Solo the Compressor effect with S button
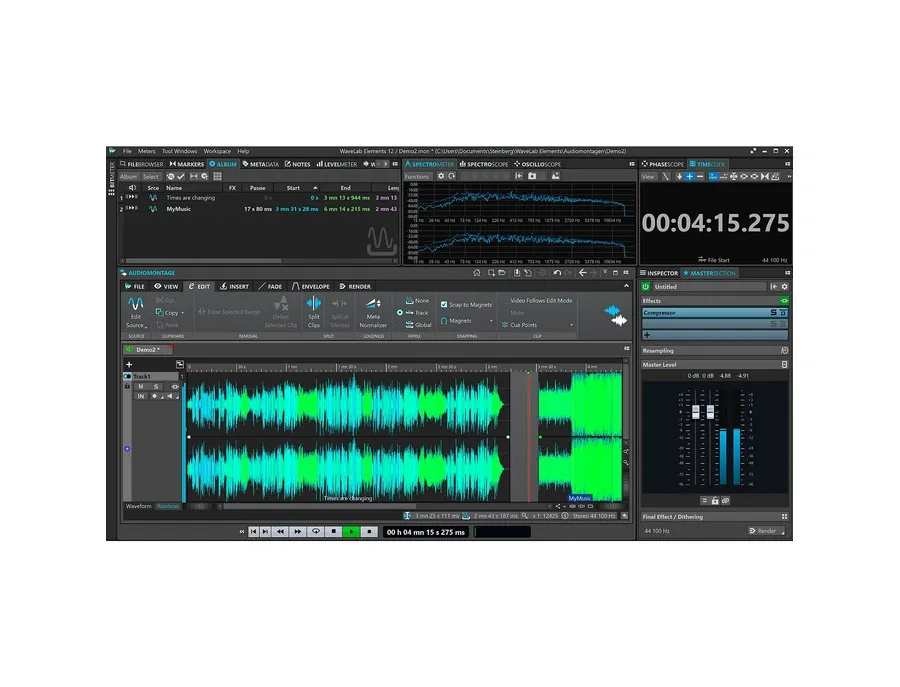Image resolution: width=900 pixels, height=687 pixels. click(x=773, y=313)
